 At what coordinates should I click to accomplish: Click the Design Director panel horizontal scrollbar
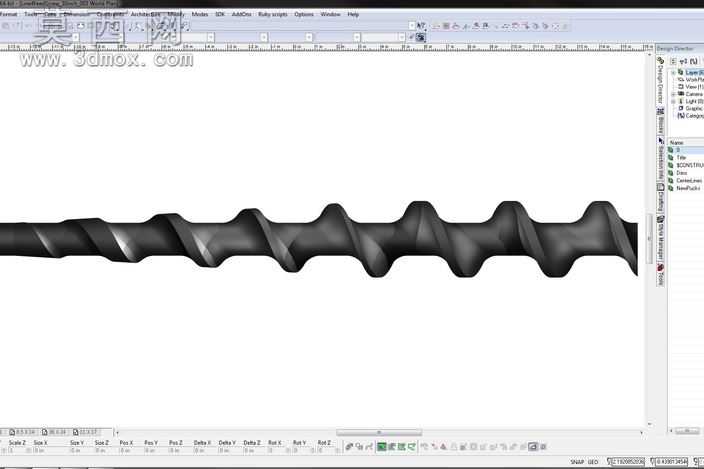tap(687, 431)
